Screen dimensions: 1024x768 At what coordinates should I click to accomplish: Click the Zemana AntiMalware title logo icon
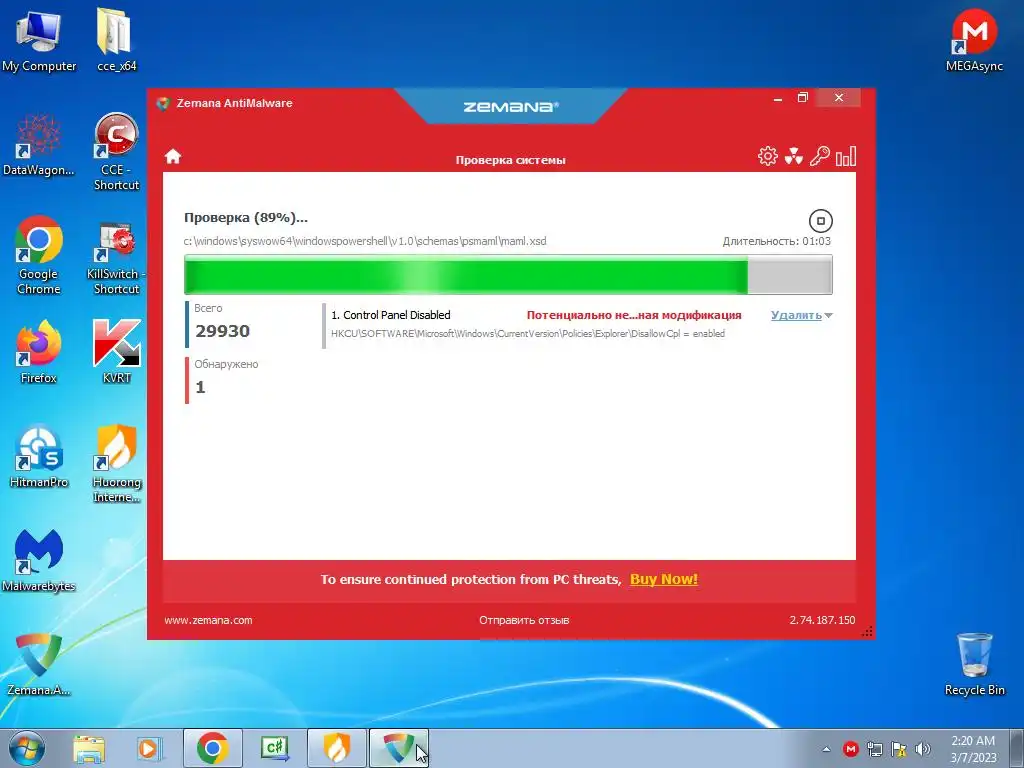click(x=163, y=103)
